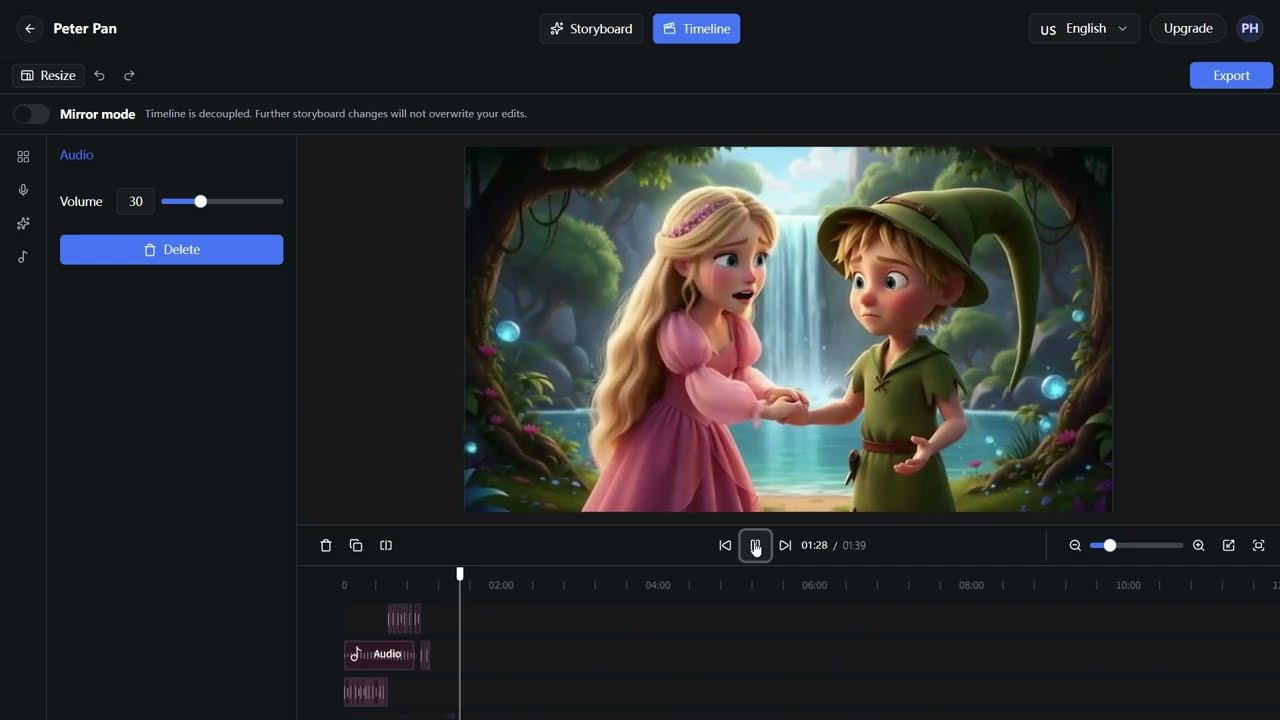This screenshot has height=720, width=1280.
Task: Open the sparkle effects sidebar icon
Action: coord(23,224)
